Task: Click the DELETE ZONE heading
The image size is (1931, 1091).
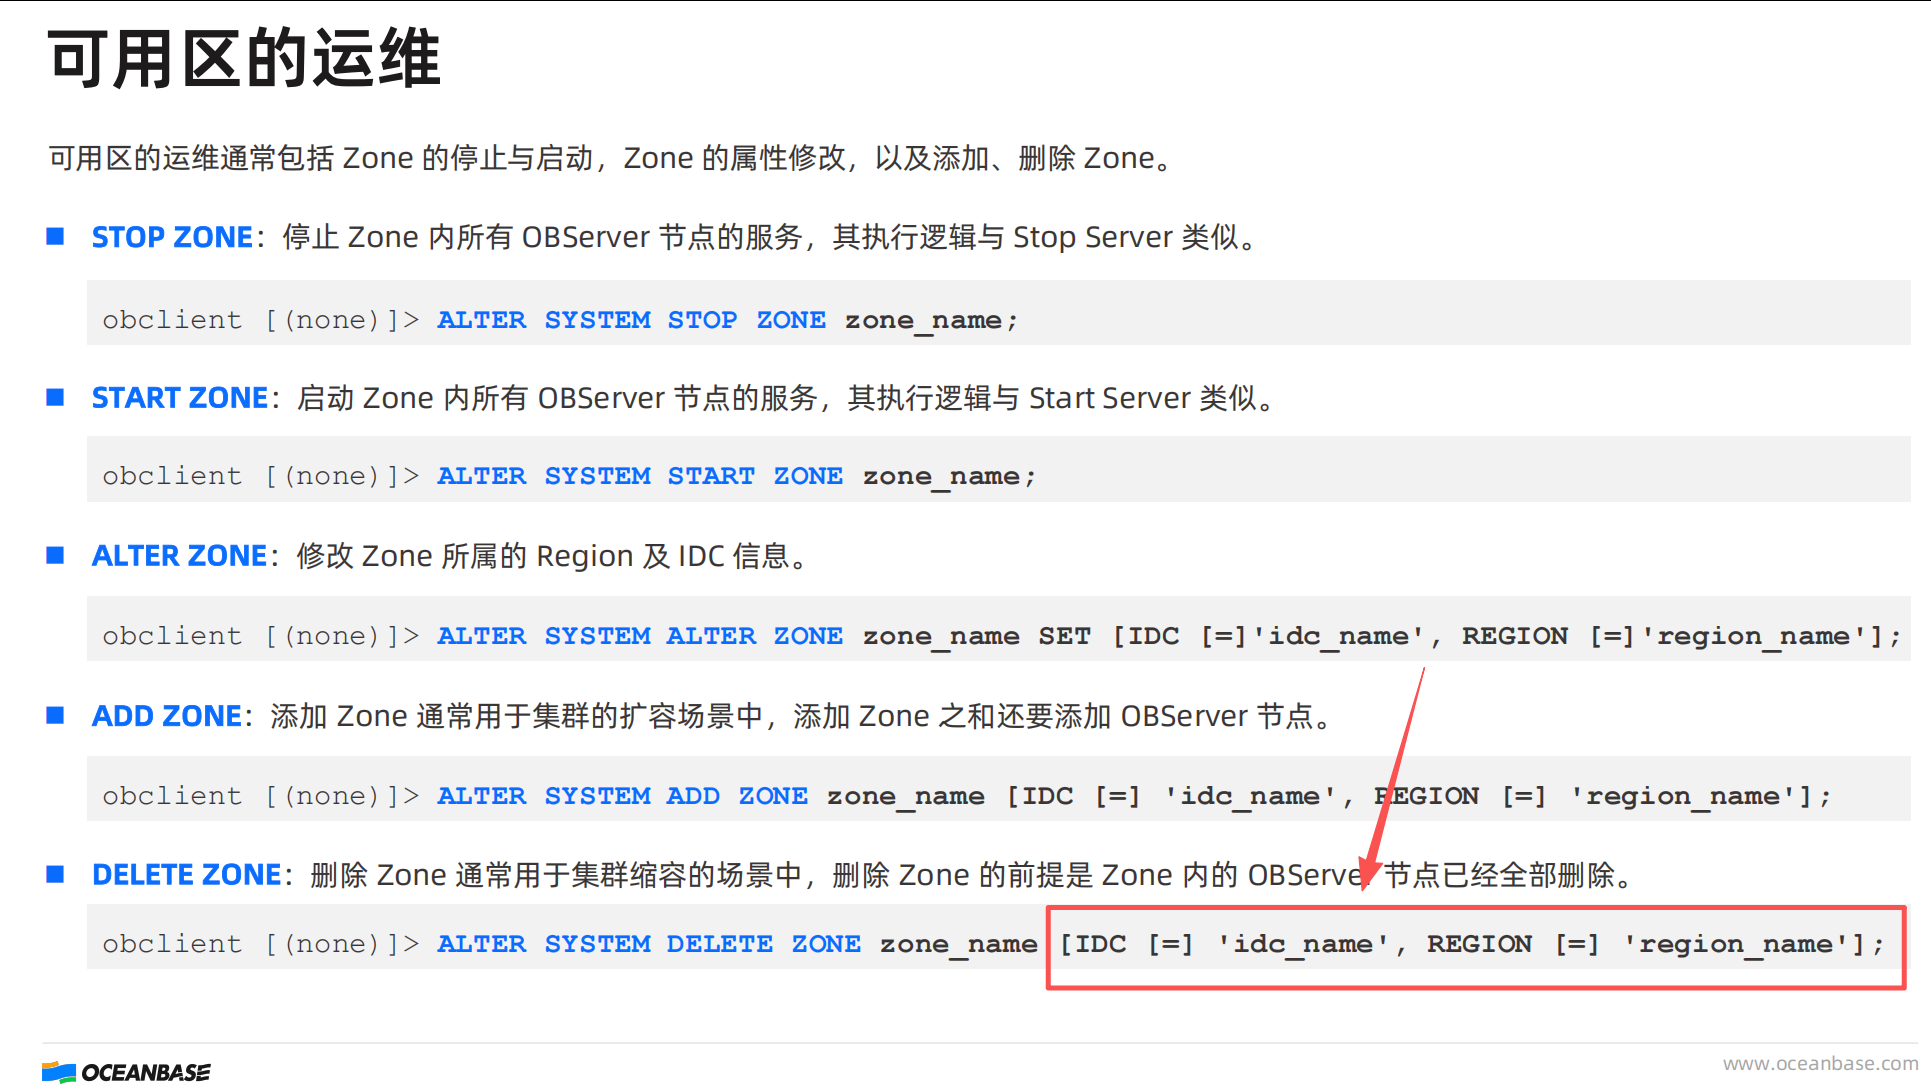Action: [x=187, y=875]
